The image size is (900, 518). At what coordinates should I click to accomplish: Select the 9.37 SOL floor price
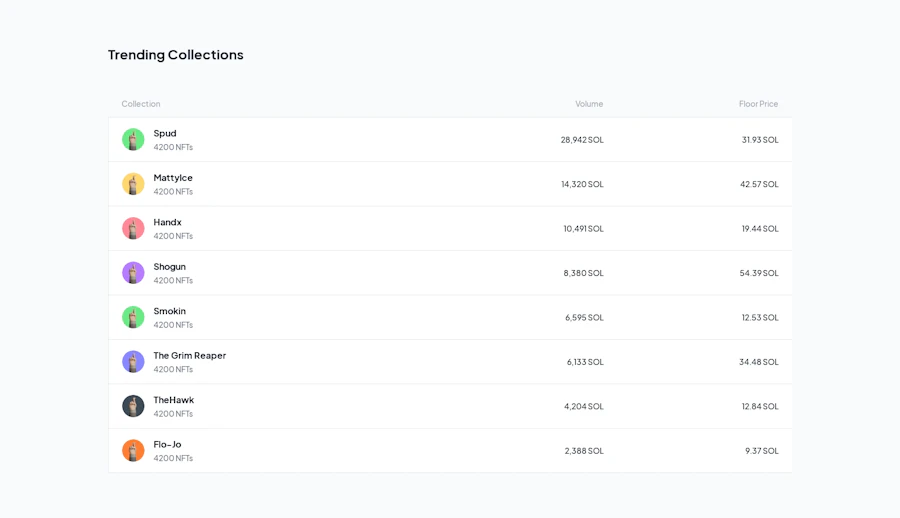click(x=762, y=451)
